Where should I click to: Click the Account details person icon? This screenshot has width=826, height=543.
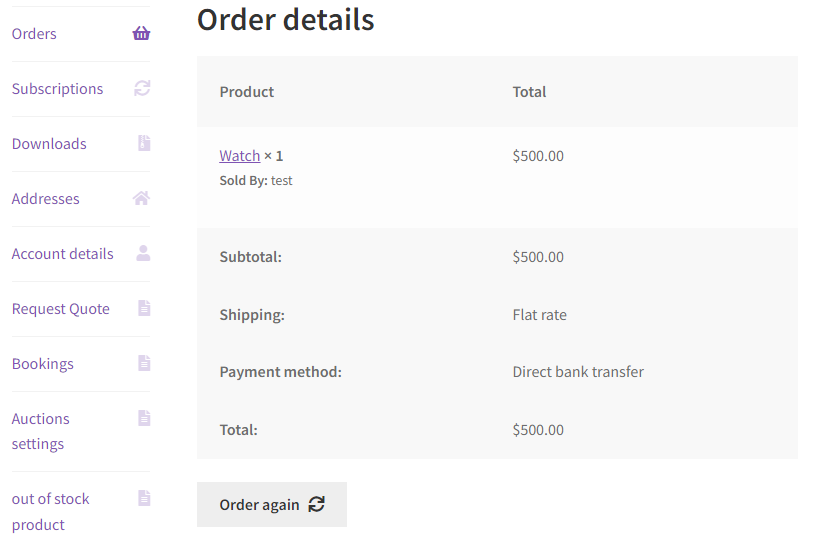click(143, 253)
